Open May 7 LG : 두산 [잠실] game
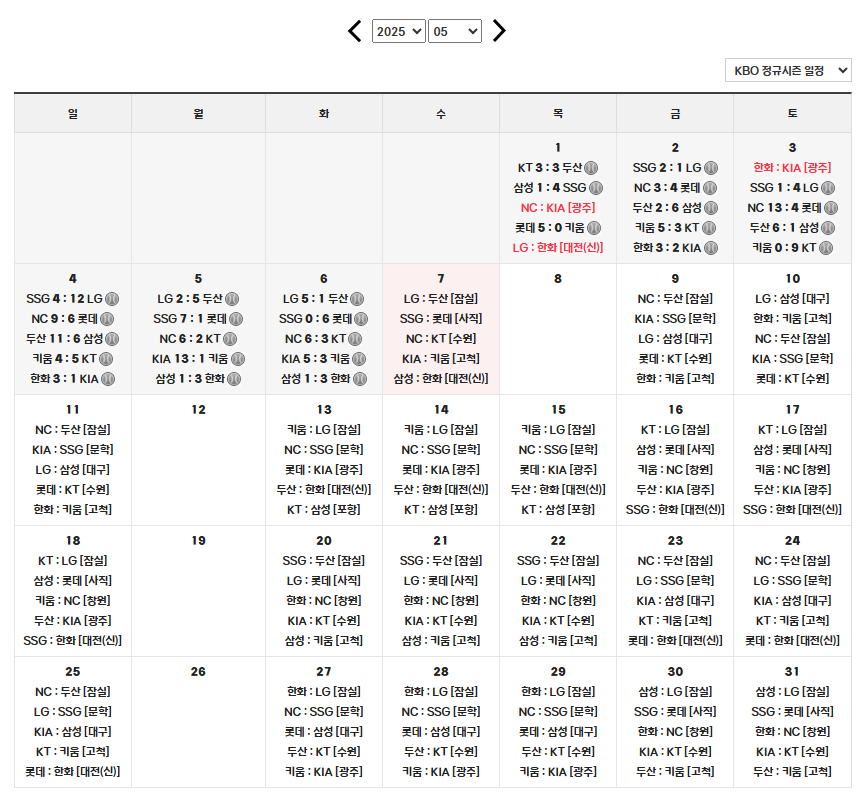The width and height of the screenshot is (866, 800). [441, 299]
